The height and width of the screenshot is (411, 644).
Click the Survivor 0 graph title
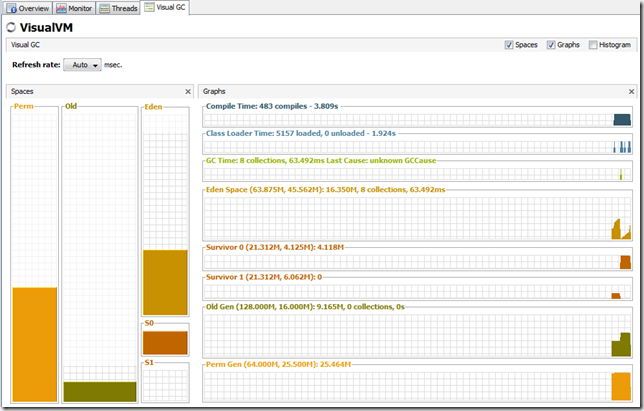275,247
